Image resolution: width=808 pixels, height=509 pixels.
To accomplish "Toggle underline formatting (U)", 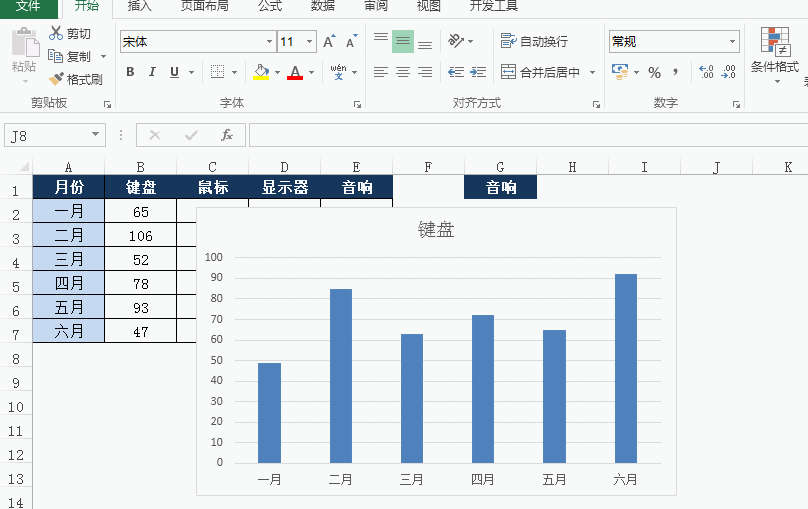I will [x=175, y=72].
